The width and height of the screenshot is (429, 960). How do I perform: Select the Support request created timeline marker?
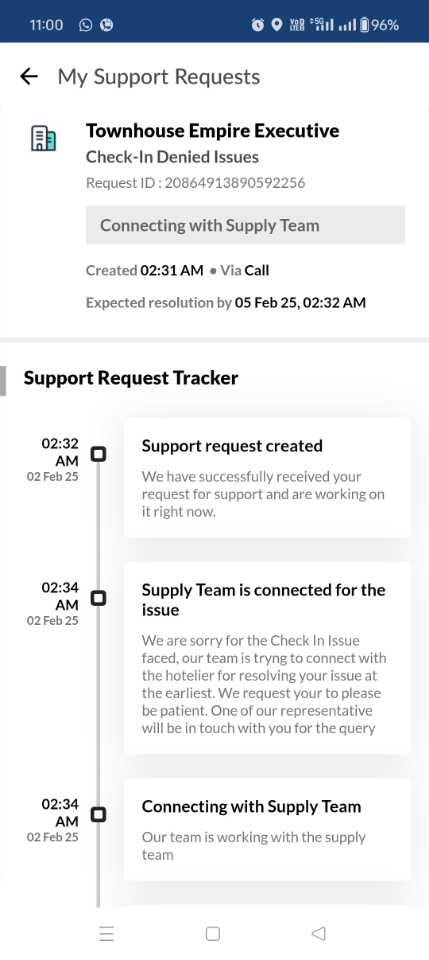tap(98, 454)
